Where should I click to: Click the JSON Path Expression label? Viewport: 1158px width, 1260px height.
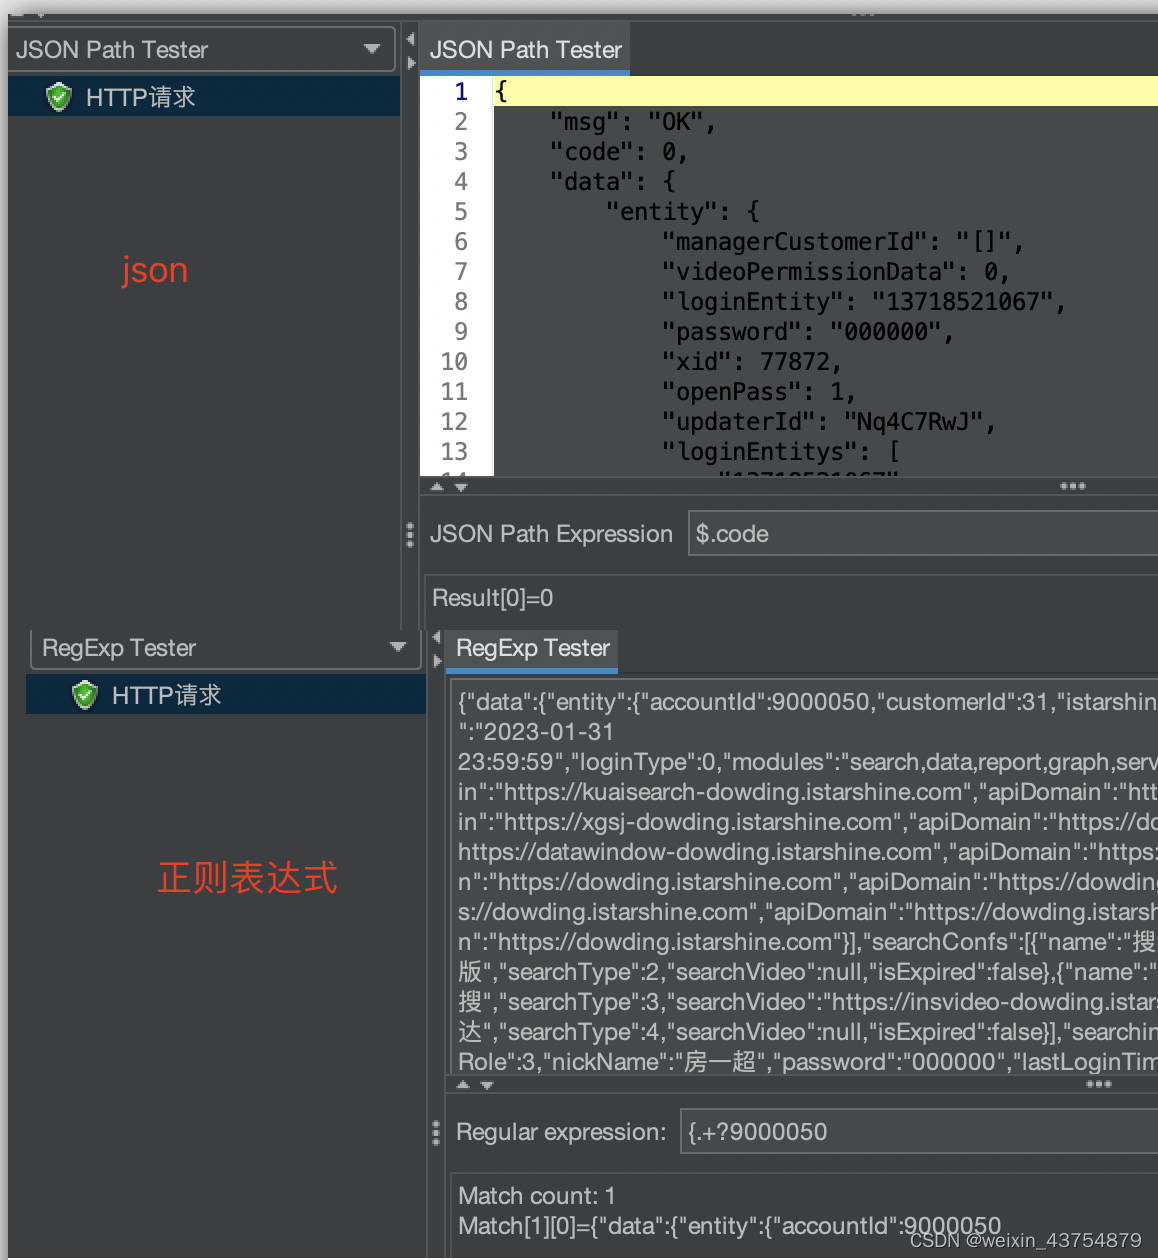[x=551, y=534]
